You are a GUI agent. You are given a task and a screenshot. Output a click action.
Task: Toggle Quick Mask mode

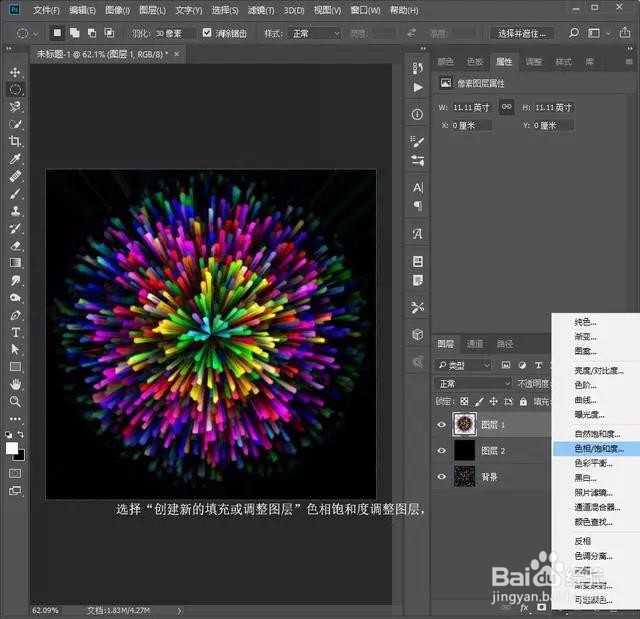tap(15, 473)
